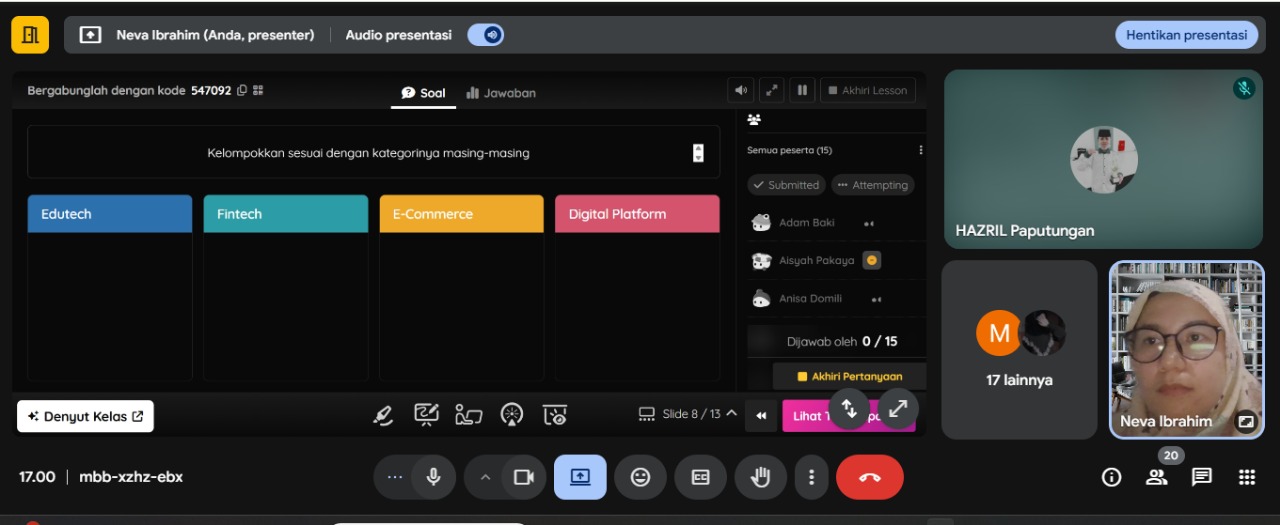
Task: Turn on closed captions
Action: (x=701, y=477)
